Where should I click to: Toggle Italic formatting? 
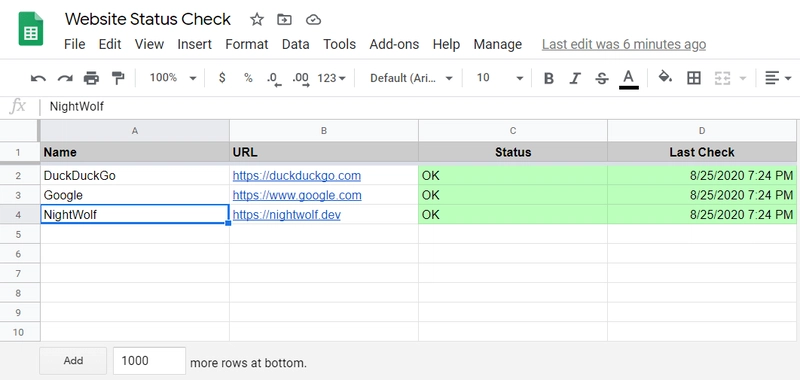(575, 78)
